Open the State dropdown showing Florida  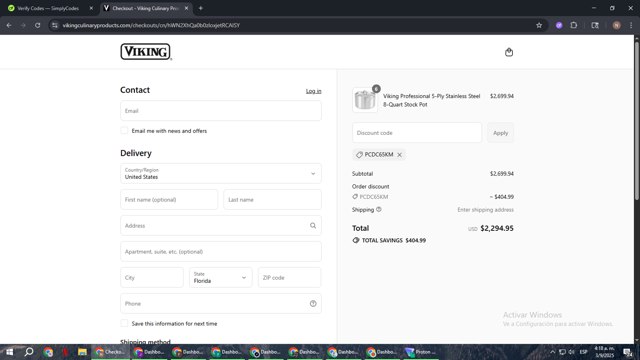click(x=220, y=278)
